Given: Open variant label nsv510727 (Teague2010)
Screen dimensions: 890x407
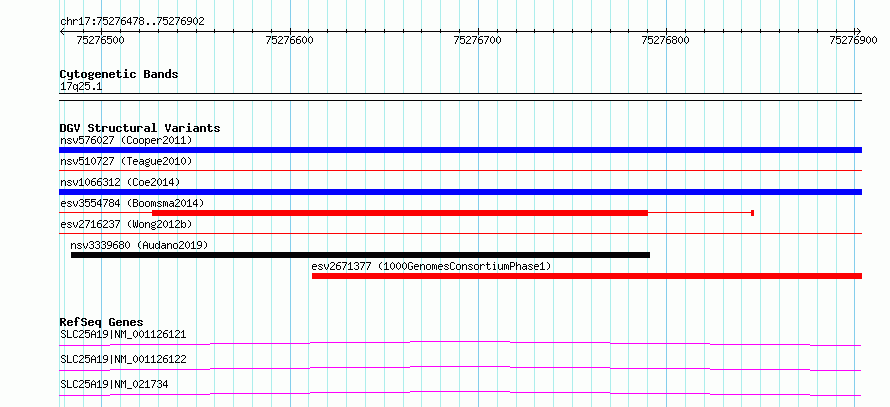Looking at the screenshot, I should (126, 161).
